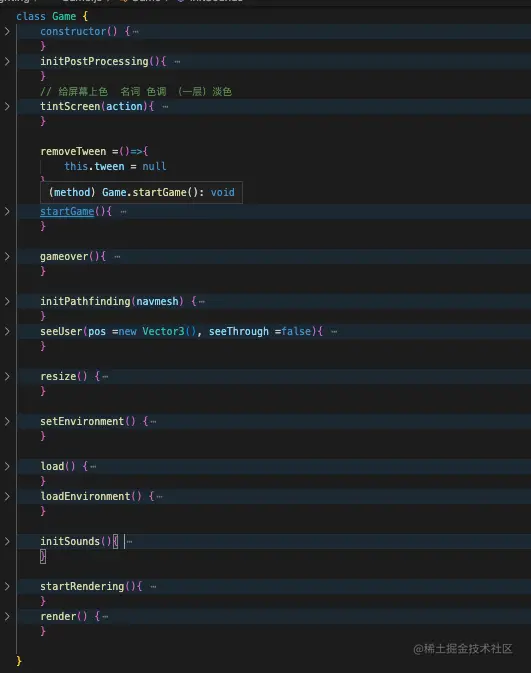This screenshot has height=673, width=531.
Task: Follow the underlined startGame link
Action: (x=67, y=212)
